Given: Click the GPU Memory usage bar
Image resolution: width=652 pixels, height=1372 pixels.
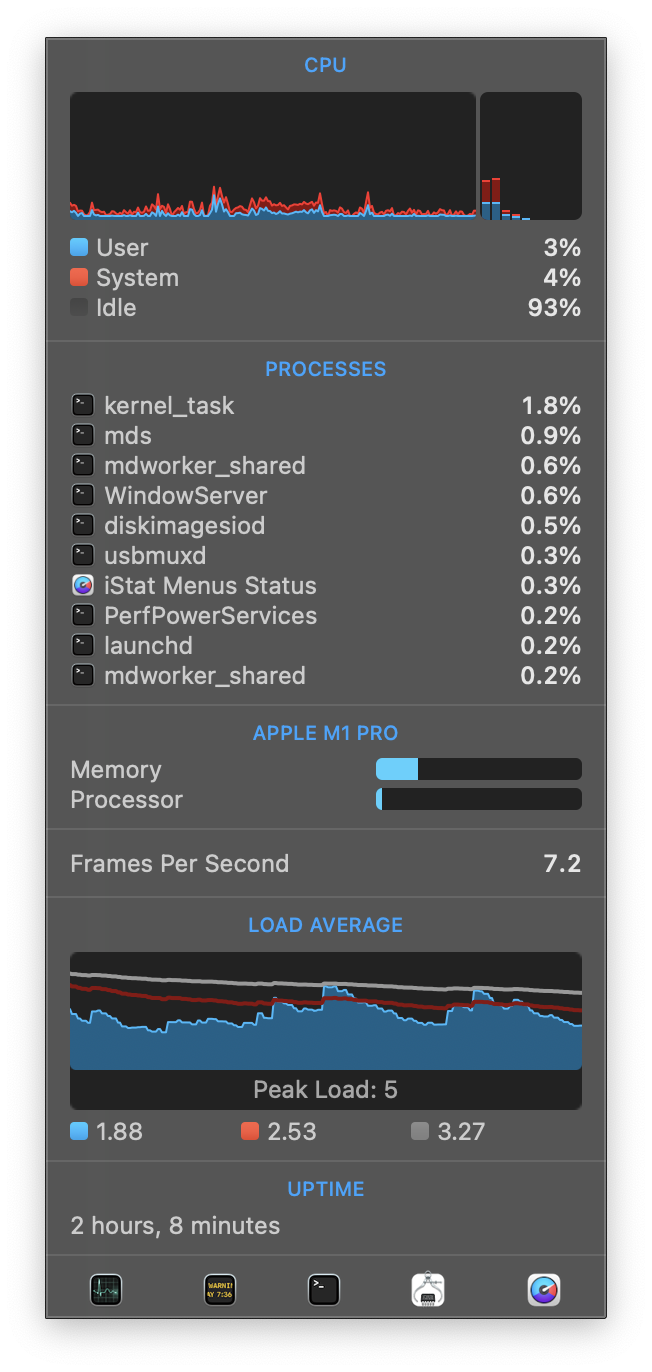Looking at the screenshot, I should pos(479,769).
